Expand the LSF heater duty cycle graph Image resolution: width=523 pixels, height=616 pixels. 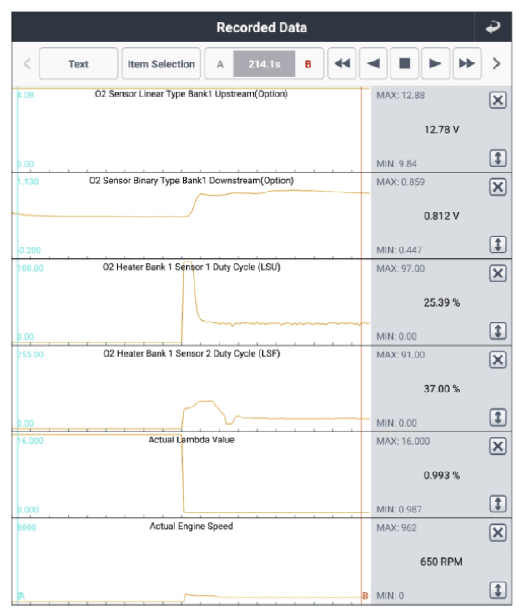[497, 417]
